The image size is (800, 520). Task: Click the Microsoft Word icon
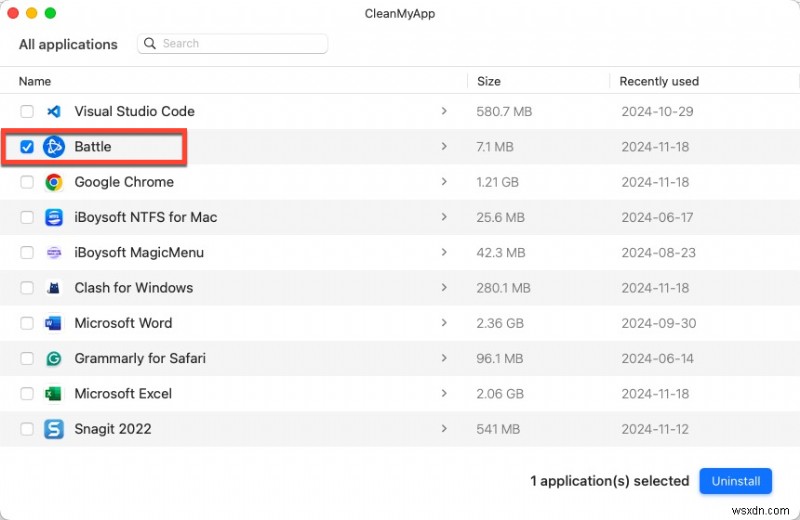tap(54, 323)
